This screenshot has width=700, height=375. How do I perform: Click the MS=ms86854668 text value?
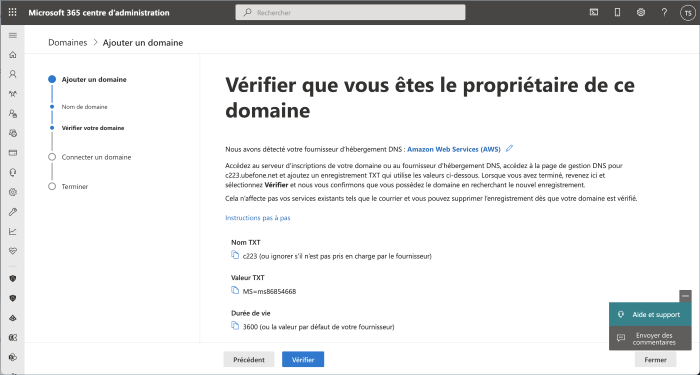[269, 292]
